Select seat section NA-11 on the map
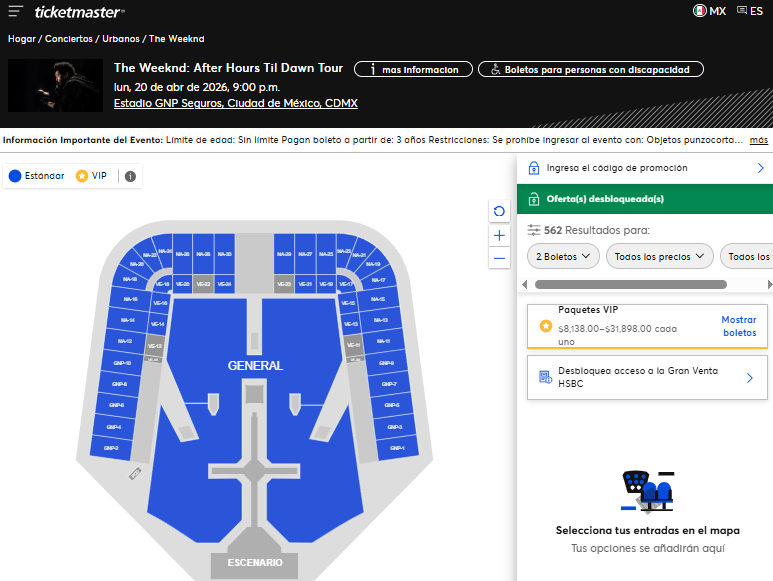This screenshot has height=581, width=773. 384,341
